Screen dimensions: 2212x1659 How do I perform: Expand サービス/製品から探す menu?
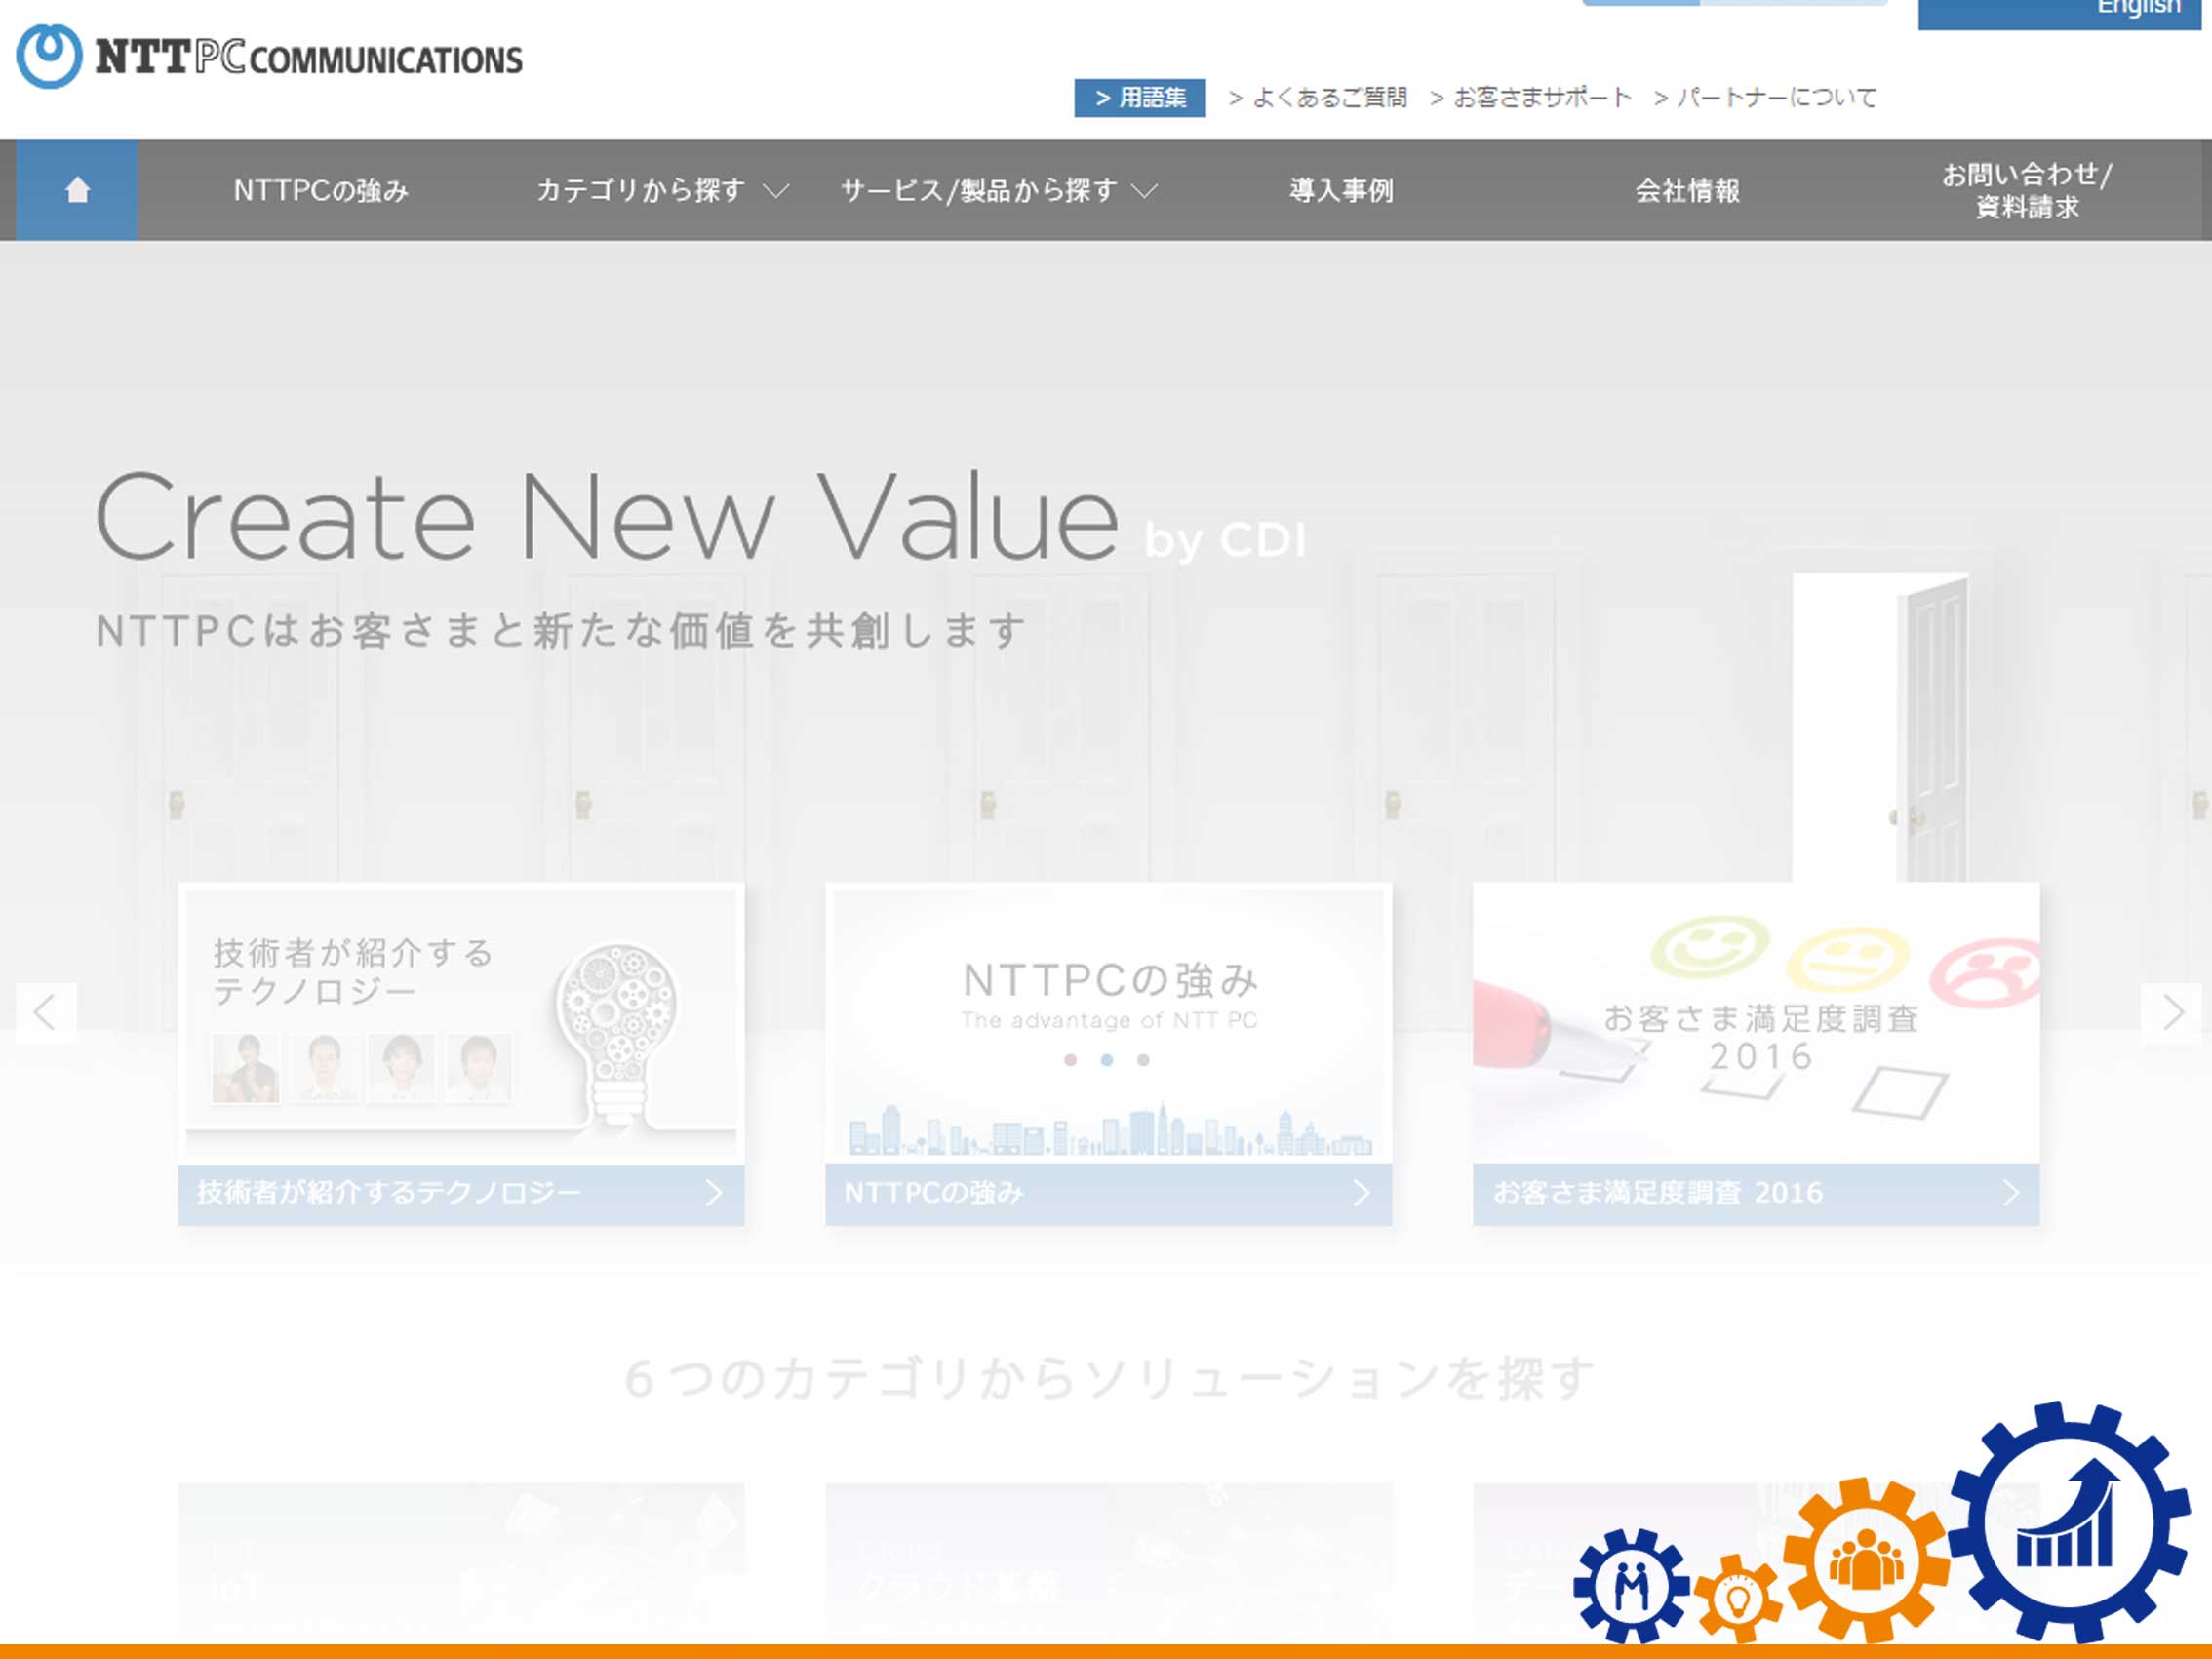click(998, 190)
